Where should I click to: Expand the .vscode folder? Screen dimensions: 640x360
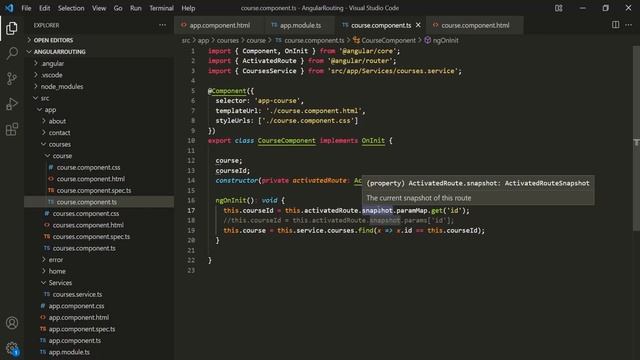(x=99, y=75)
